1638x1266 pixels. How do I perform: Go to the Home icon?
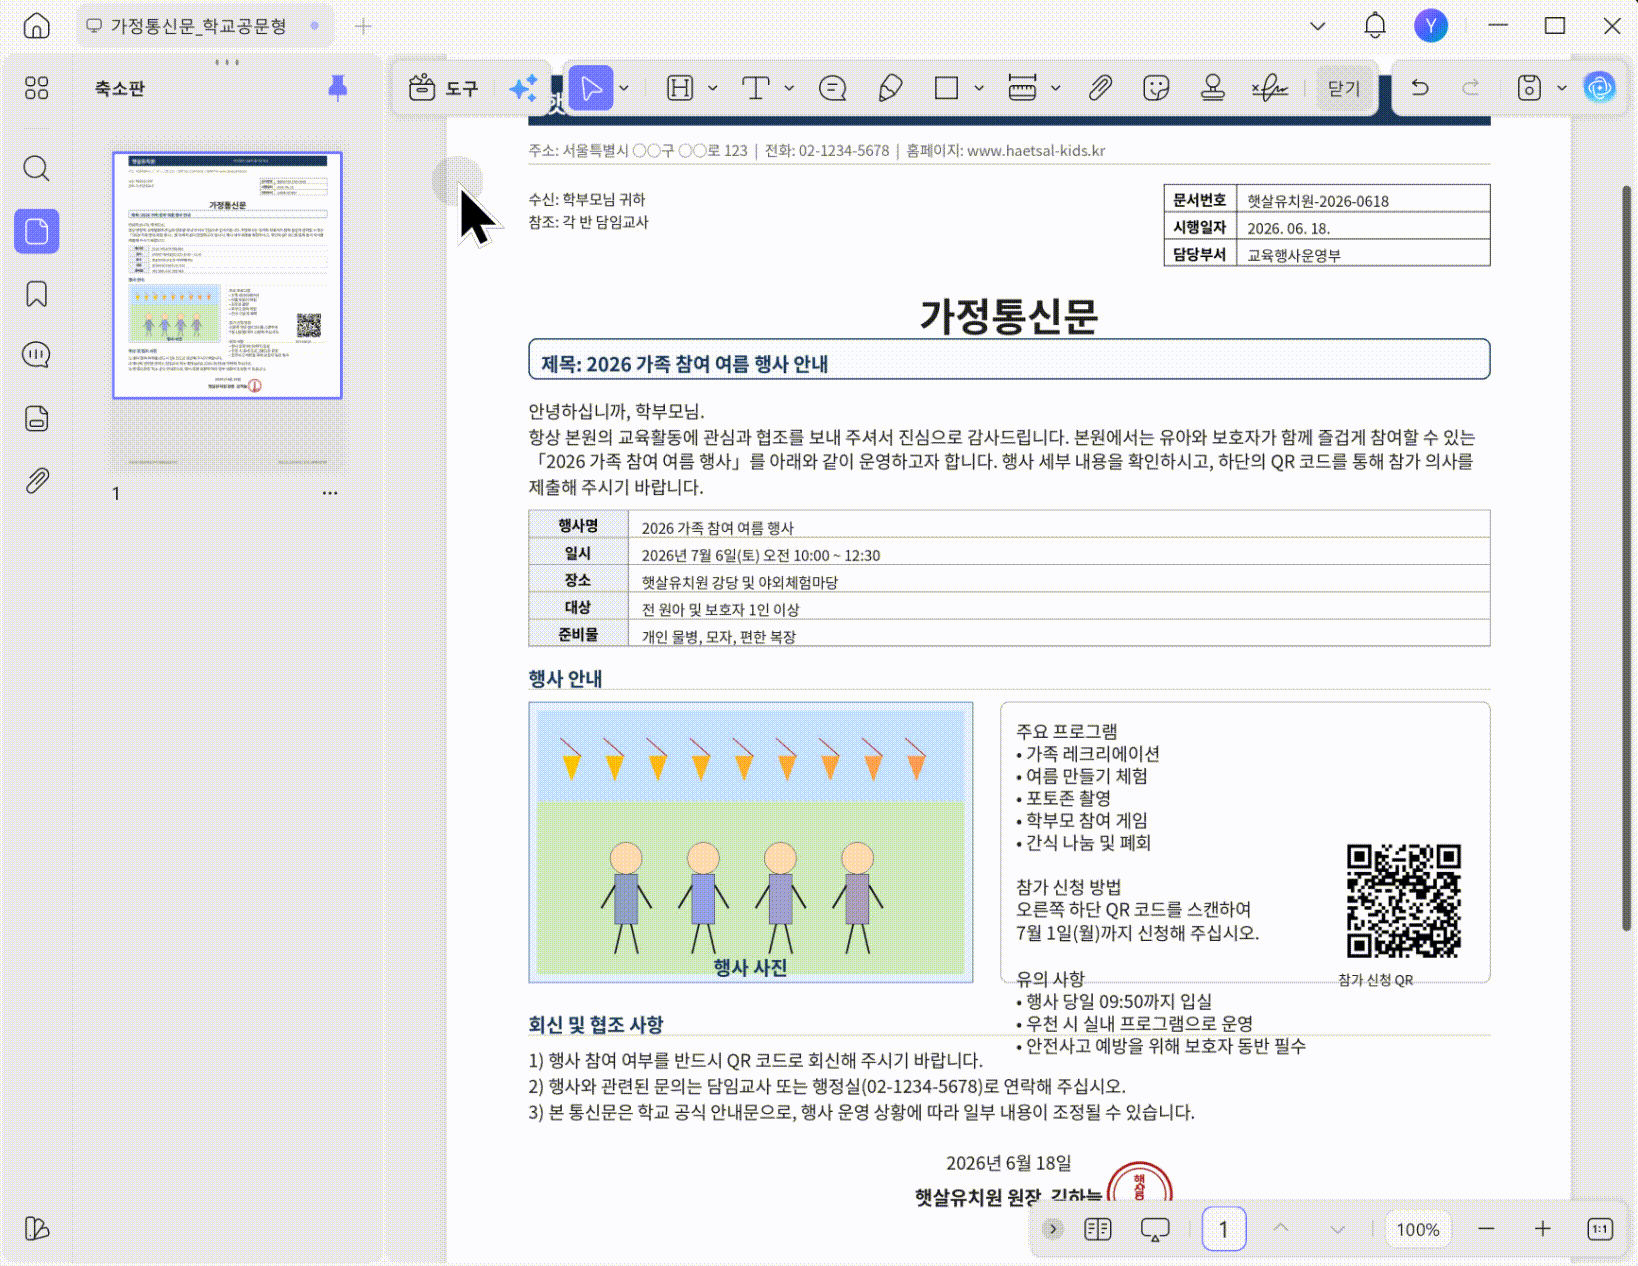[37, 26]
